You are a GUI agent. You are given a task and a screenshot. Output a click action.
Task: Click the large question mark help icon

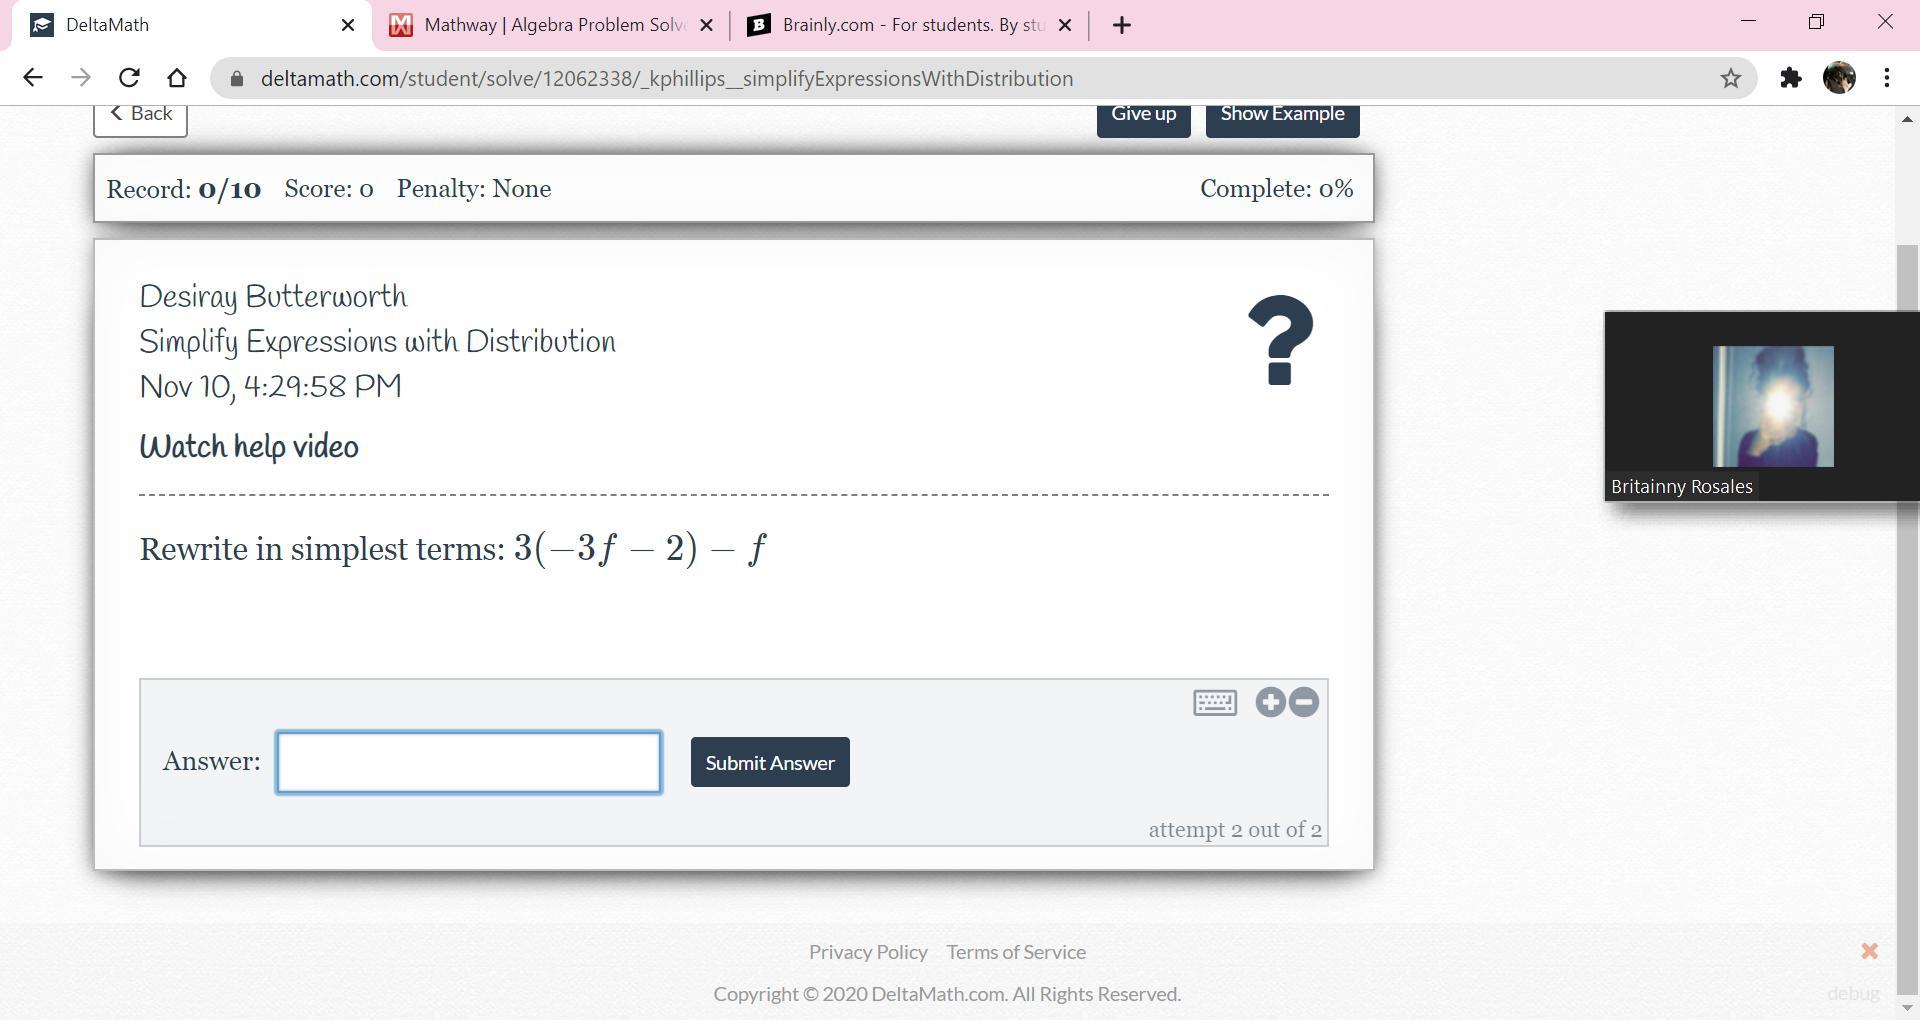[1280, 340]
